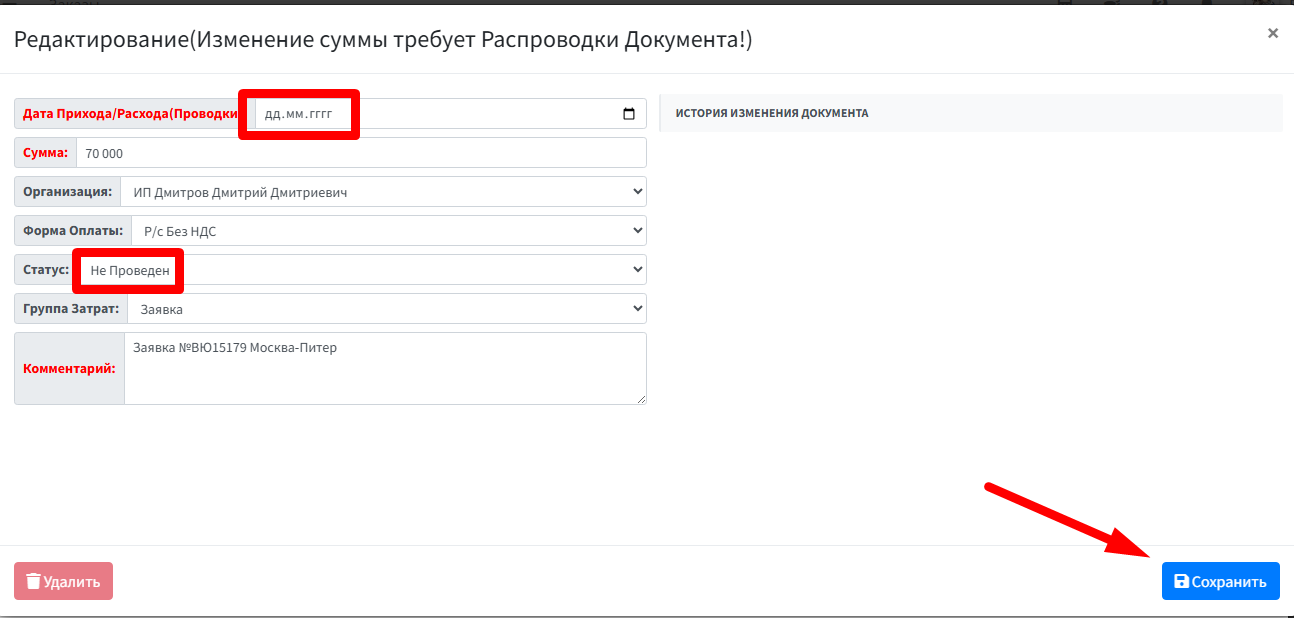Viewport: 1294px width, 618px height.
Task: Click inside the Комментарий text area
Action: click(x=385, y=368)
